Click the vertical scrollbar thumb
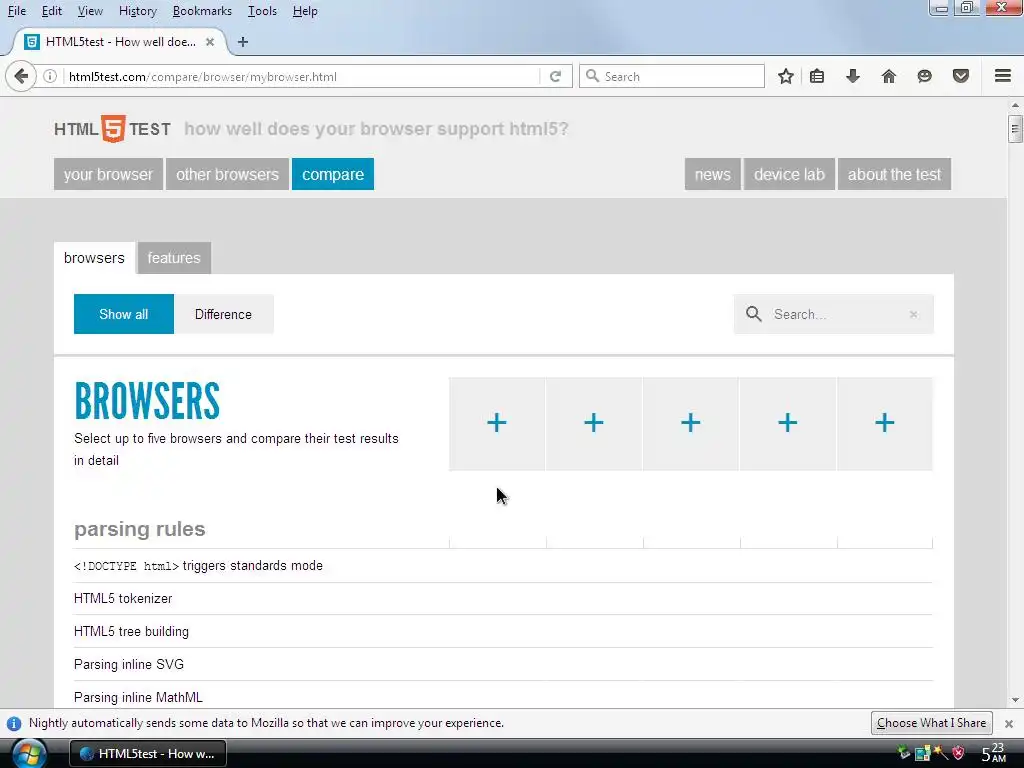1024x768 pixels. coord(1014,128)
